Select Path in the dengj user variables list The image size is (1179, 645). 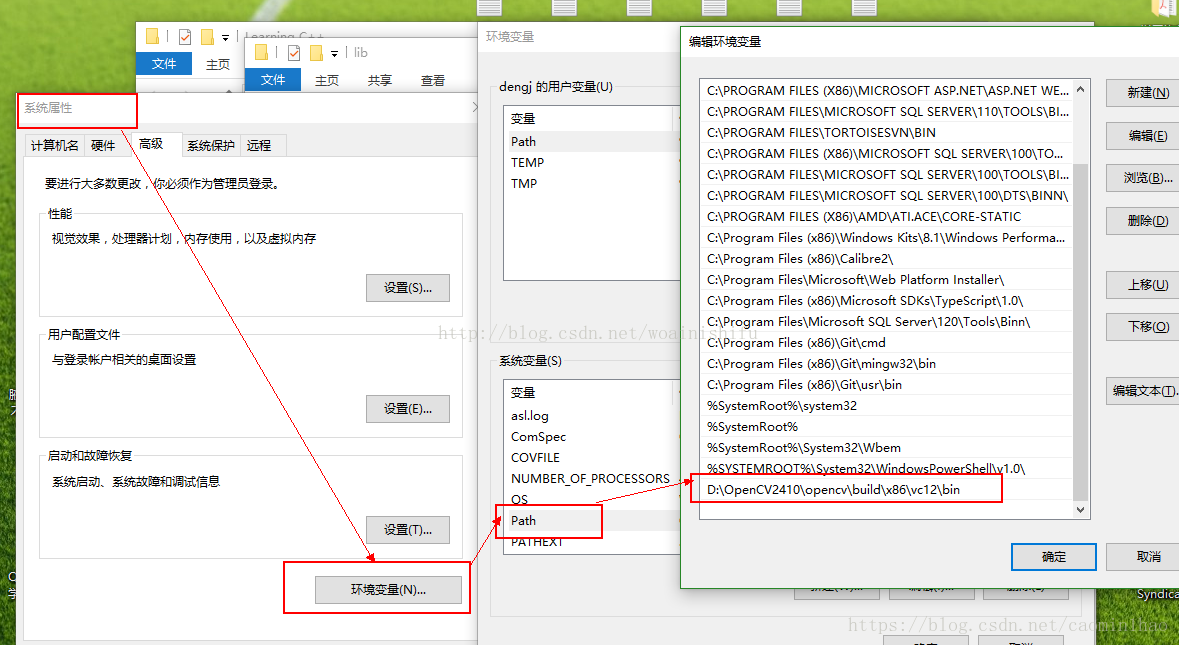(592, 141)
